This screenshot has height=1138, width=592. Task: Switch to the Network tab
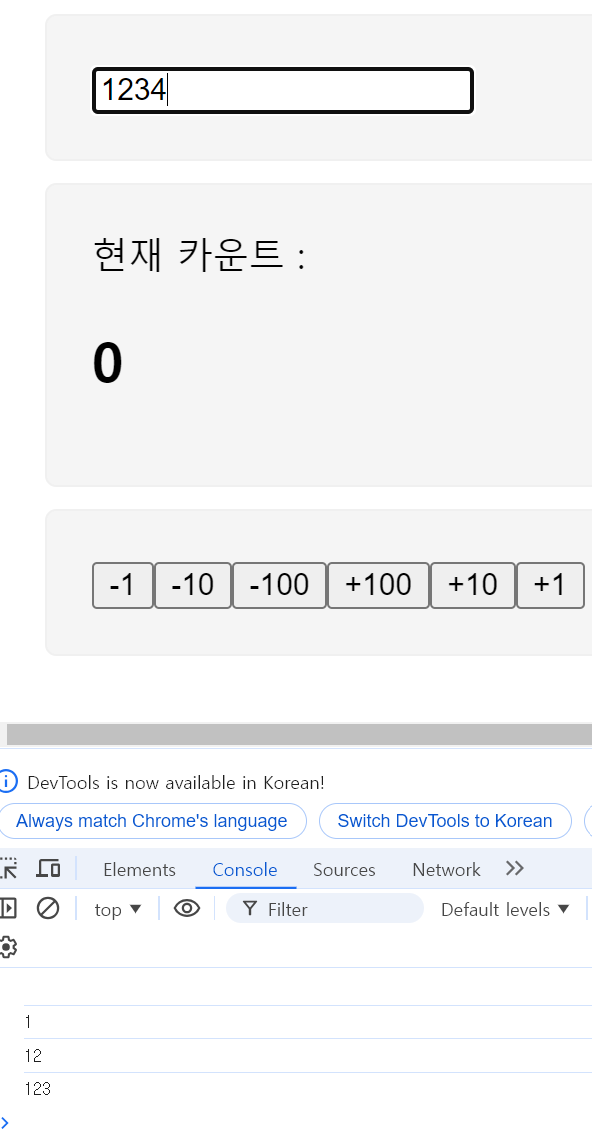(446, 869)
